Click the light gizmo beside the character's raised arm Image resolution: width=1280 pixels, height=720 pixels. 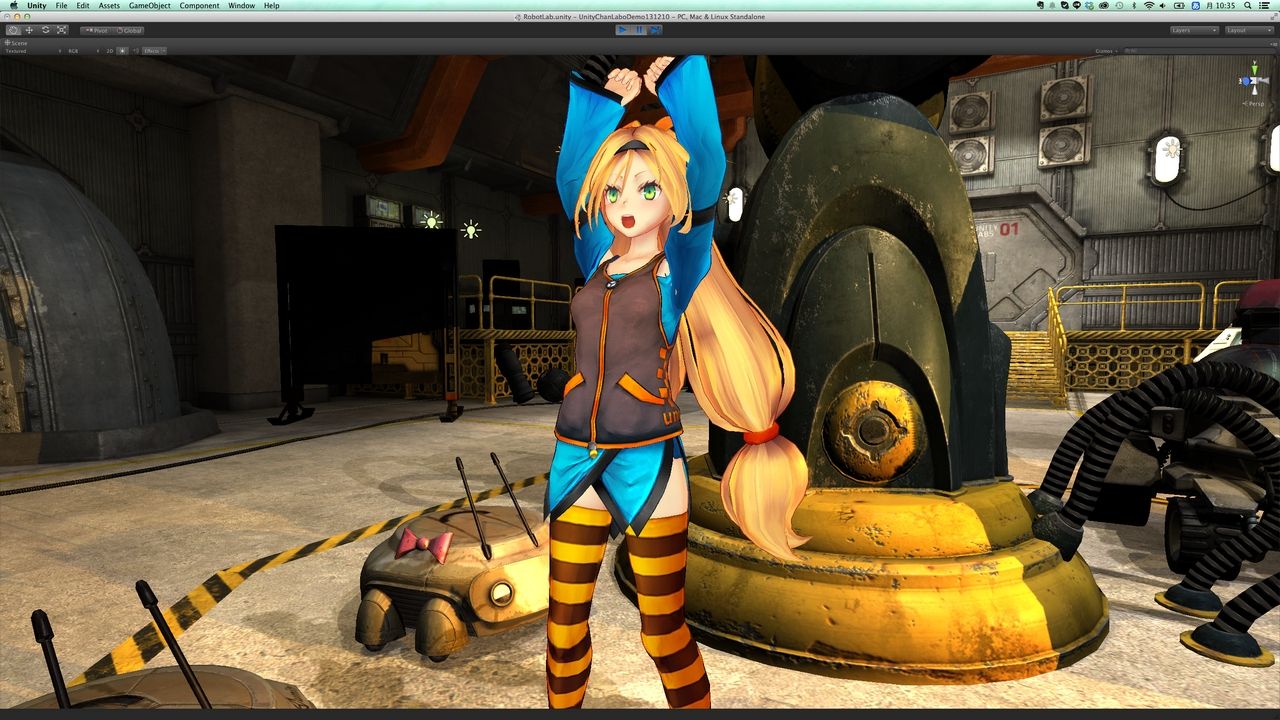[x=732, y=199]
